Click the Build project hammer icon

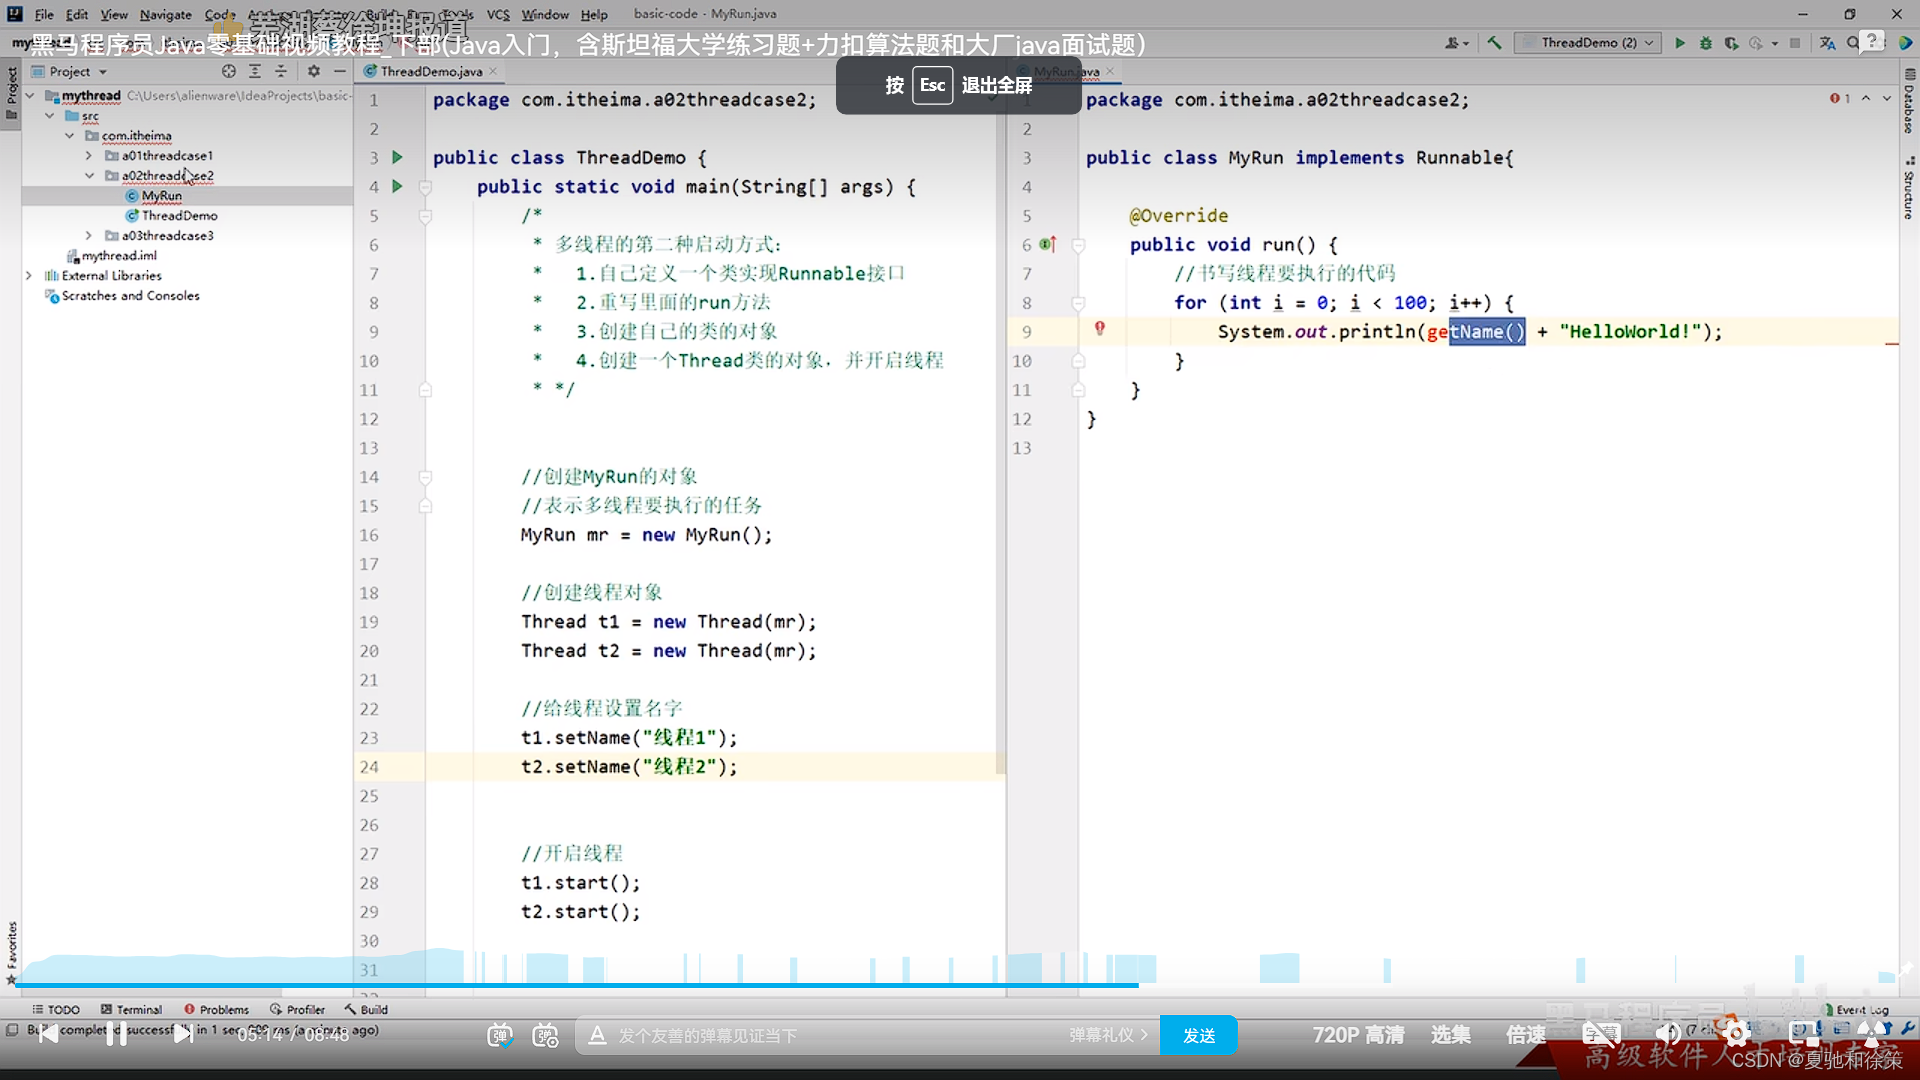1495,43
